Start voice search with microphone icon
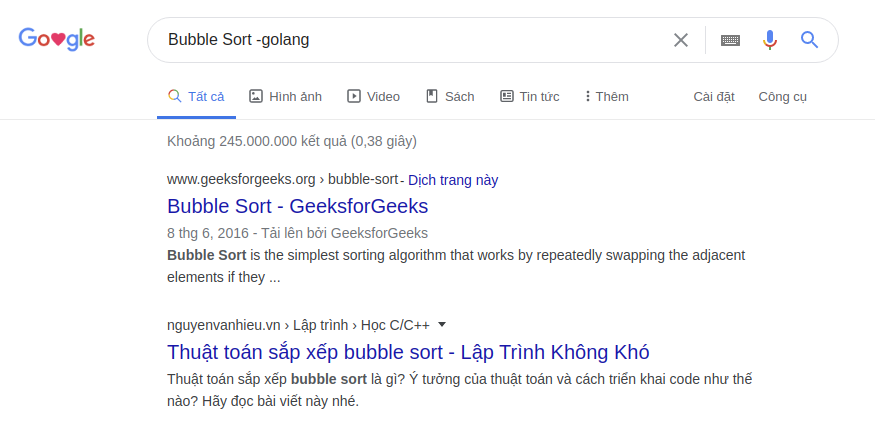Viewport: 875px width, 431px height. [769, 40]
